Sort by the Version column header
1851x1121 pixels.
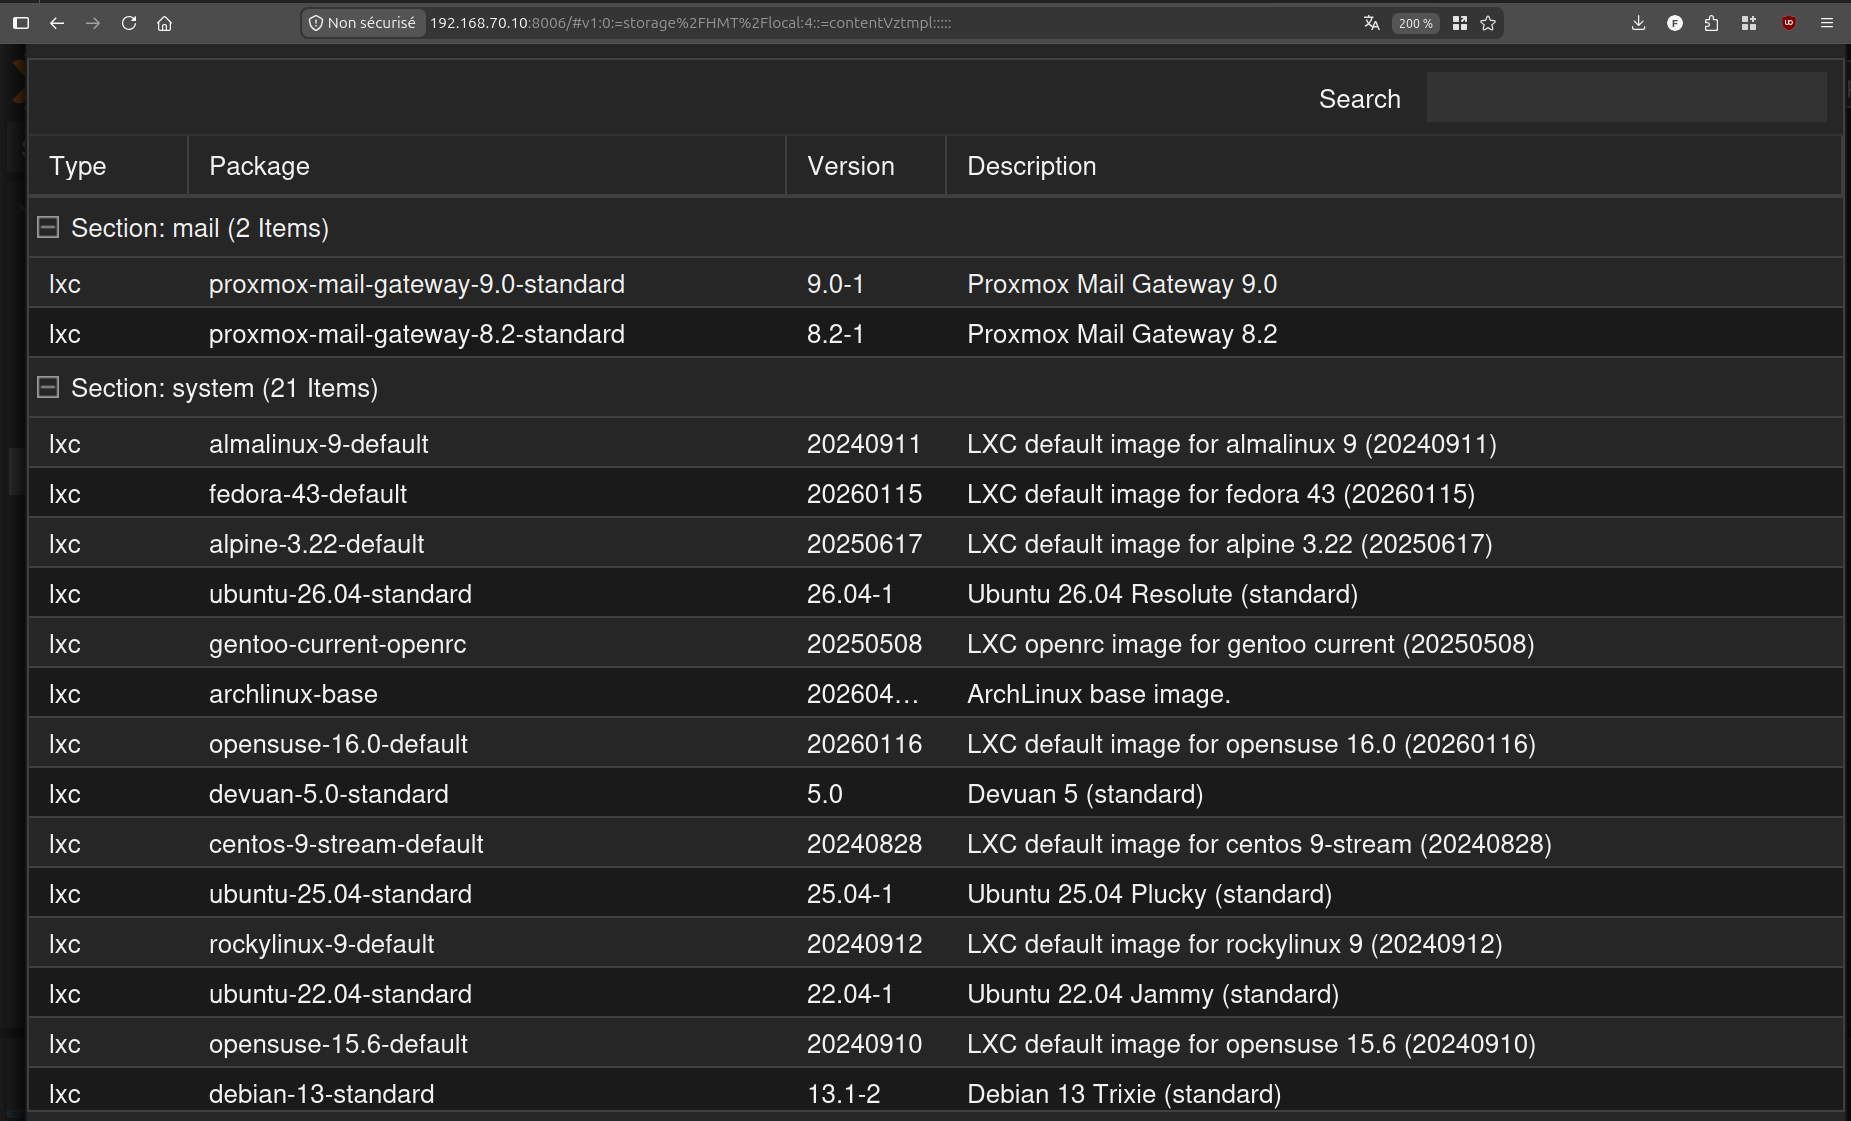click(x=866, y=166)
